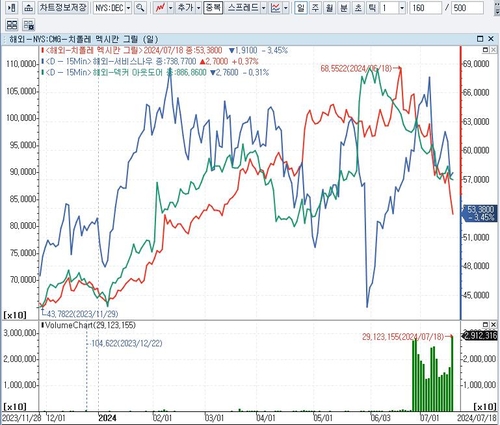Click the green 덱커 아웃도어 legend line
500x425 pixels.
[x=155, y=72]
